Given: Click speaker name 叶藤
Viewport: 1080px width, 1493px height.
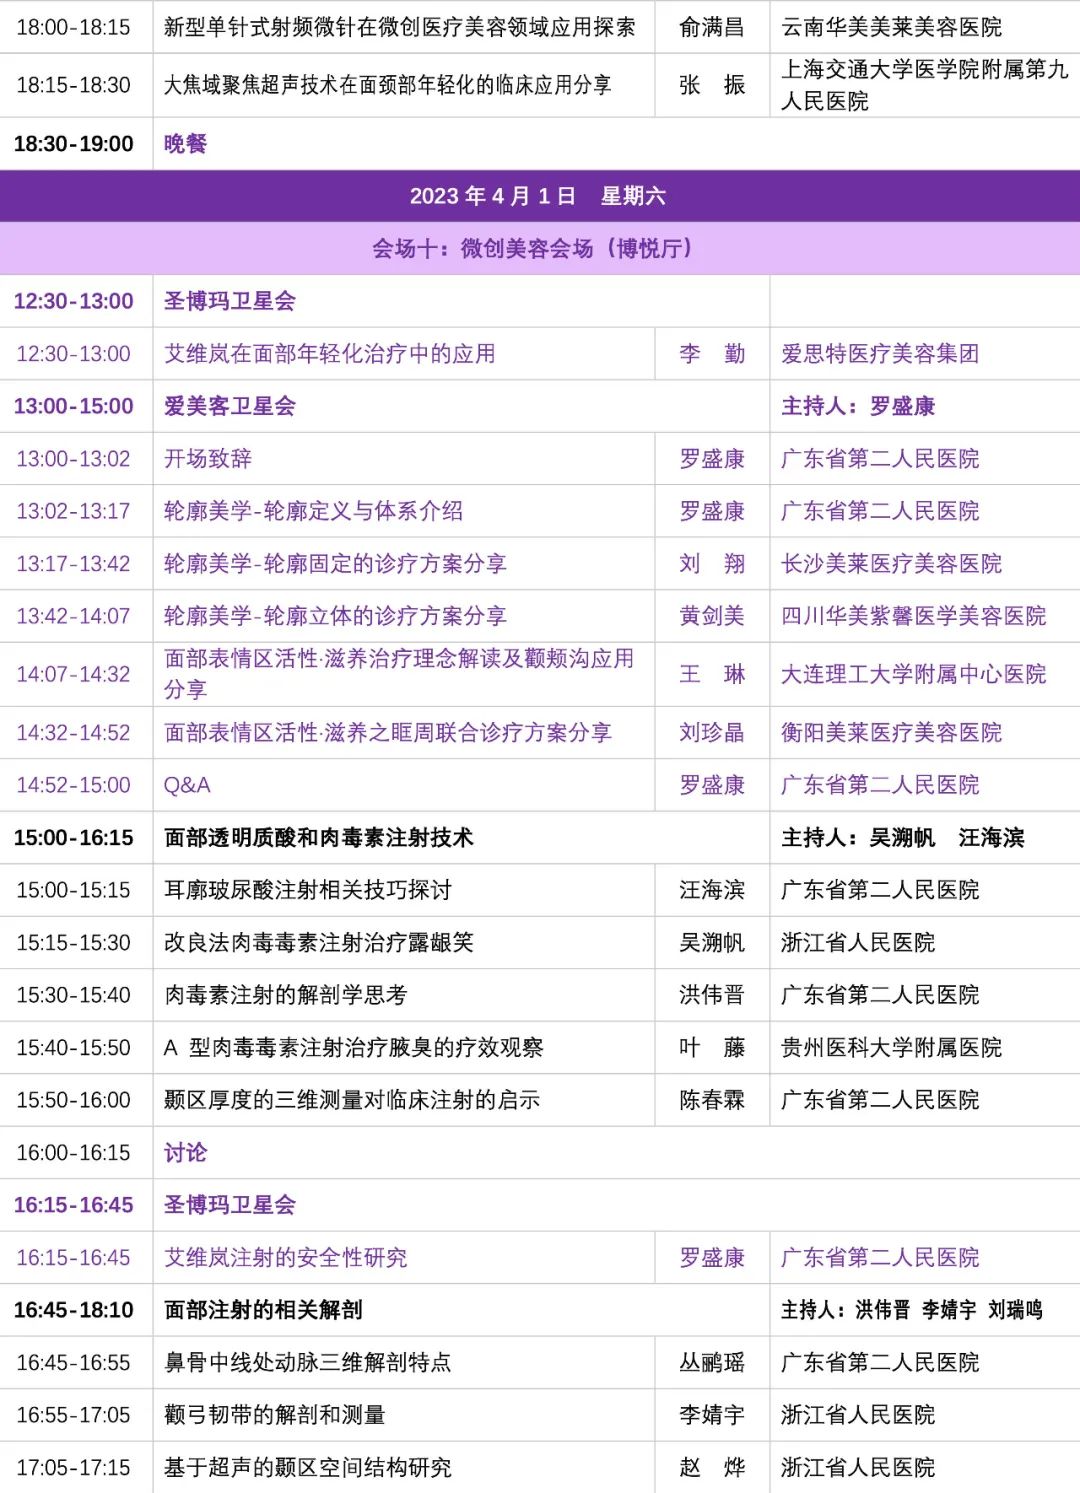Looking at the screenshot, I should 711,1048.
